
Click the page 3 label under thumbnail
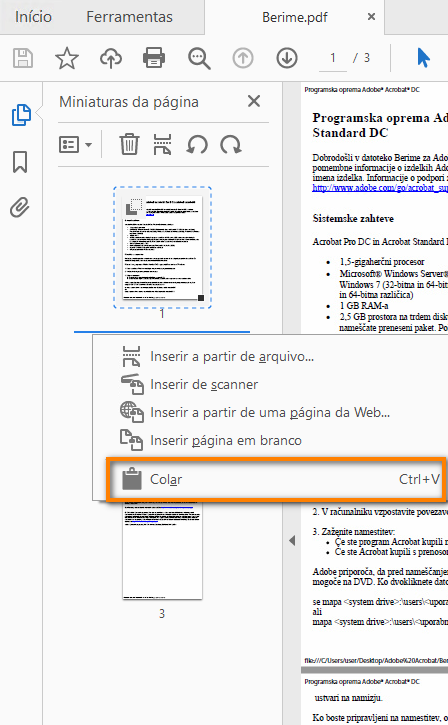(162, 614)
